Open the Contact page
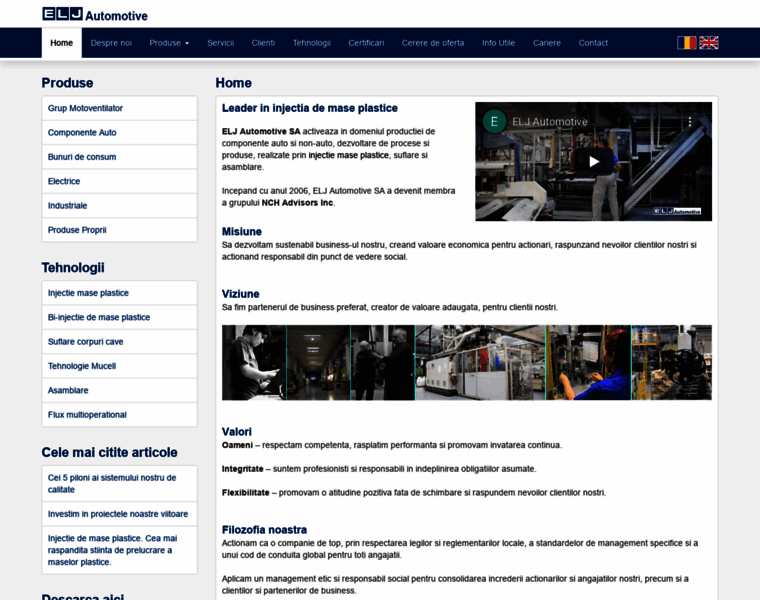Image resolution: width=760 pixels, height=600 pixels. [x=593, y=43]
